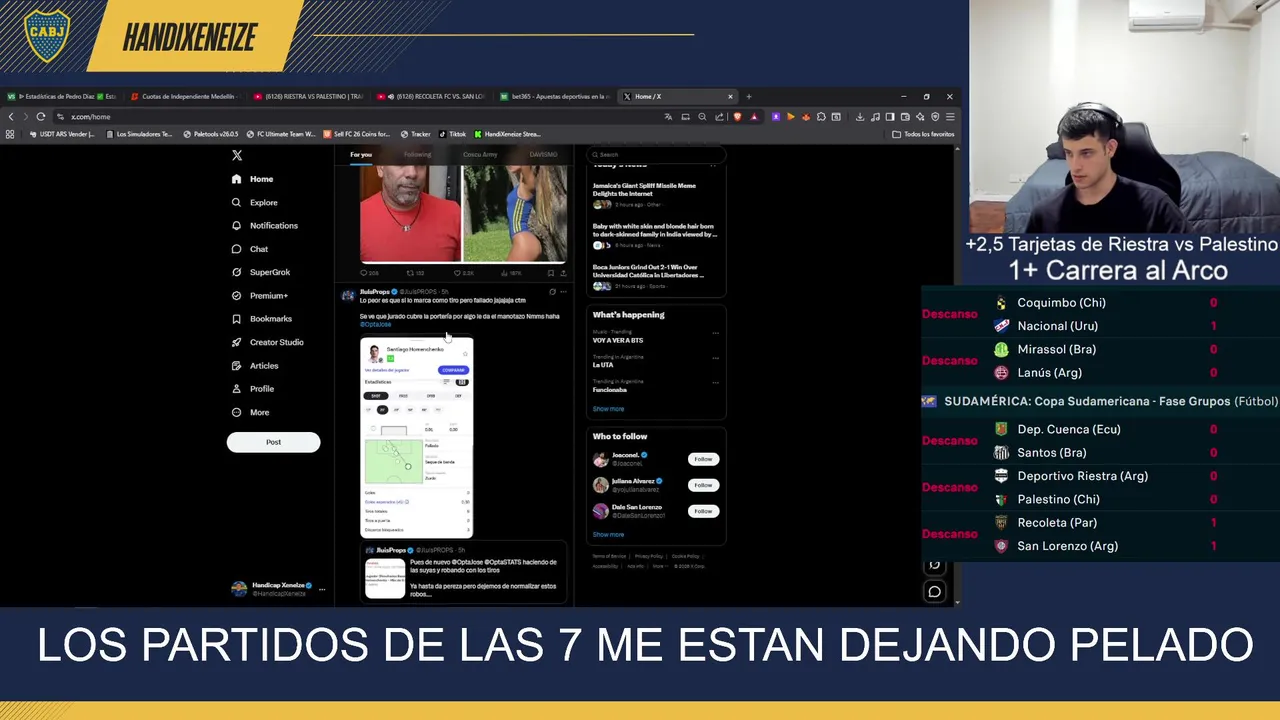Screen dimensions: 1280x720
Task: Open the Tiktok bookmark
Action: pyautogui.click(x=452, y=134)
